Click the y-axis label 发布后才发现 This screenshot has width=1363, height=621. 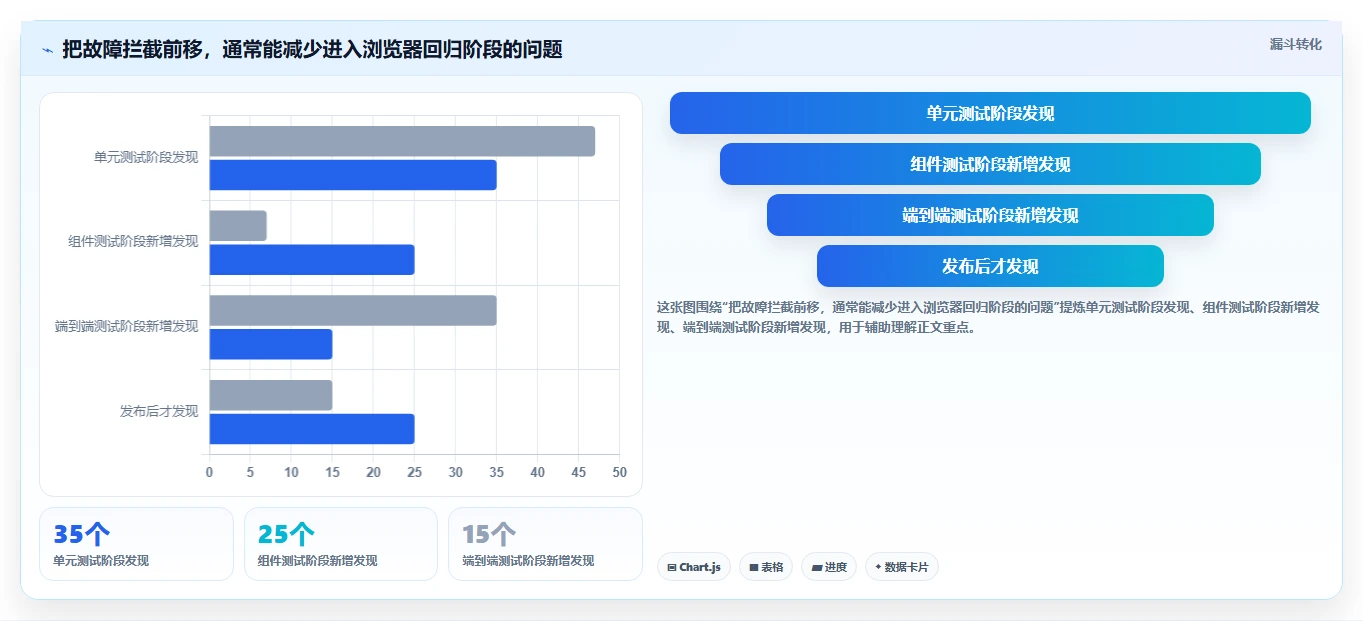click(159, 411)
